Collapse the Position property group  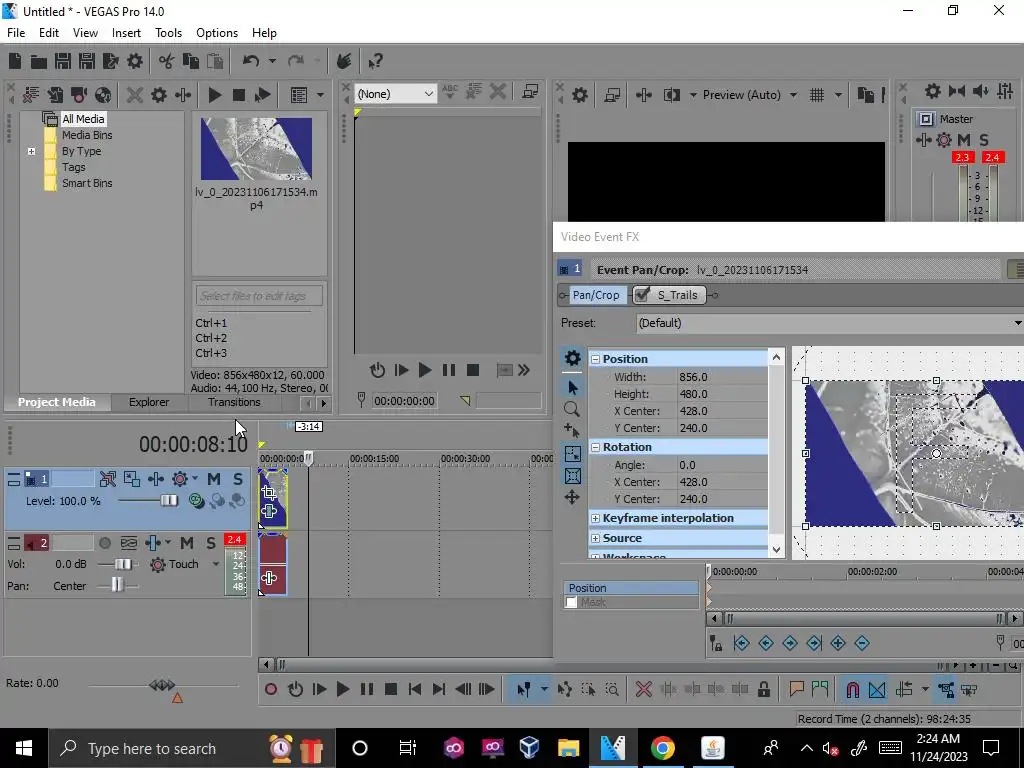coord(595,359)
